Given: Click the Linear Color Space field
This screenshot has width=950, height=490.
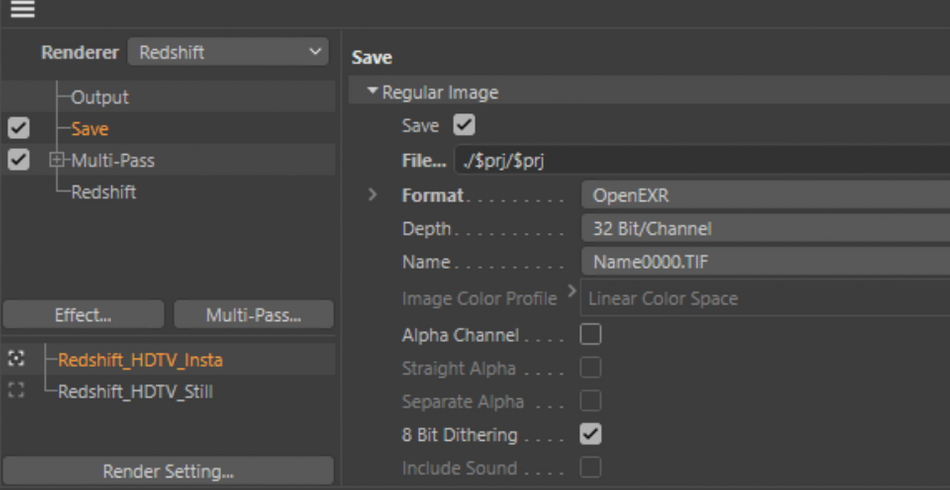Looking at the screenshot, I should tap(765, 297).
